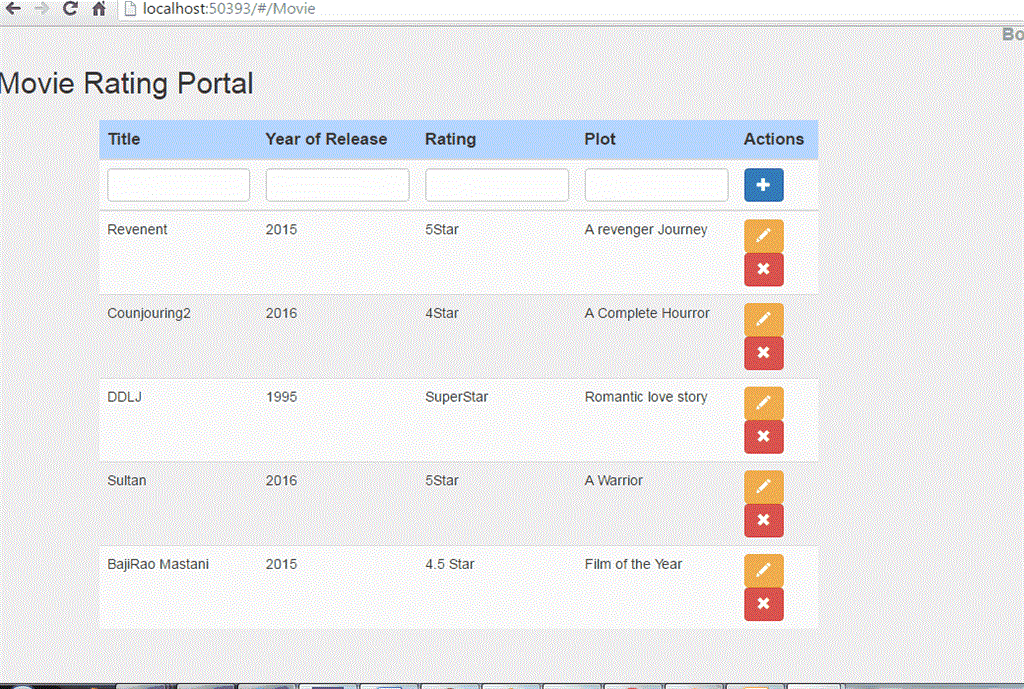1024x689 pixels.
Task: Delete the Revenent movie row
Action: point(763,269)
